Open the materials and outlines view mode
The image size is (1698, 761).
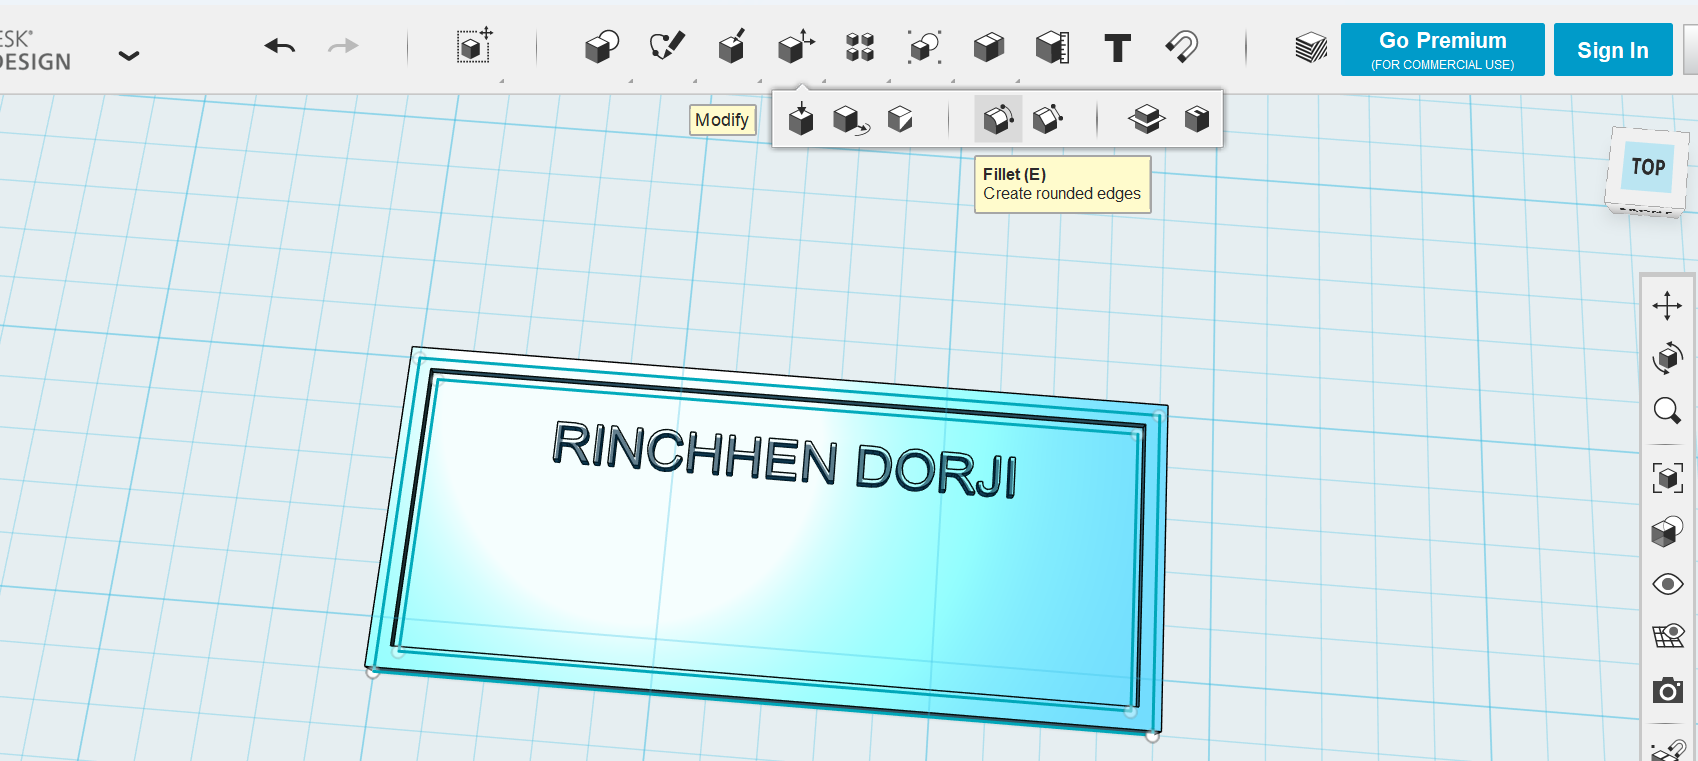1667,531
